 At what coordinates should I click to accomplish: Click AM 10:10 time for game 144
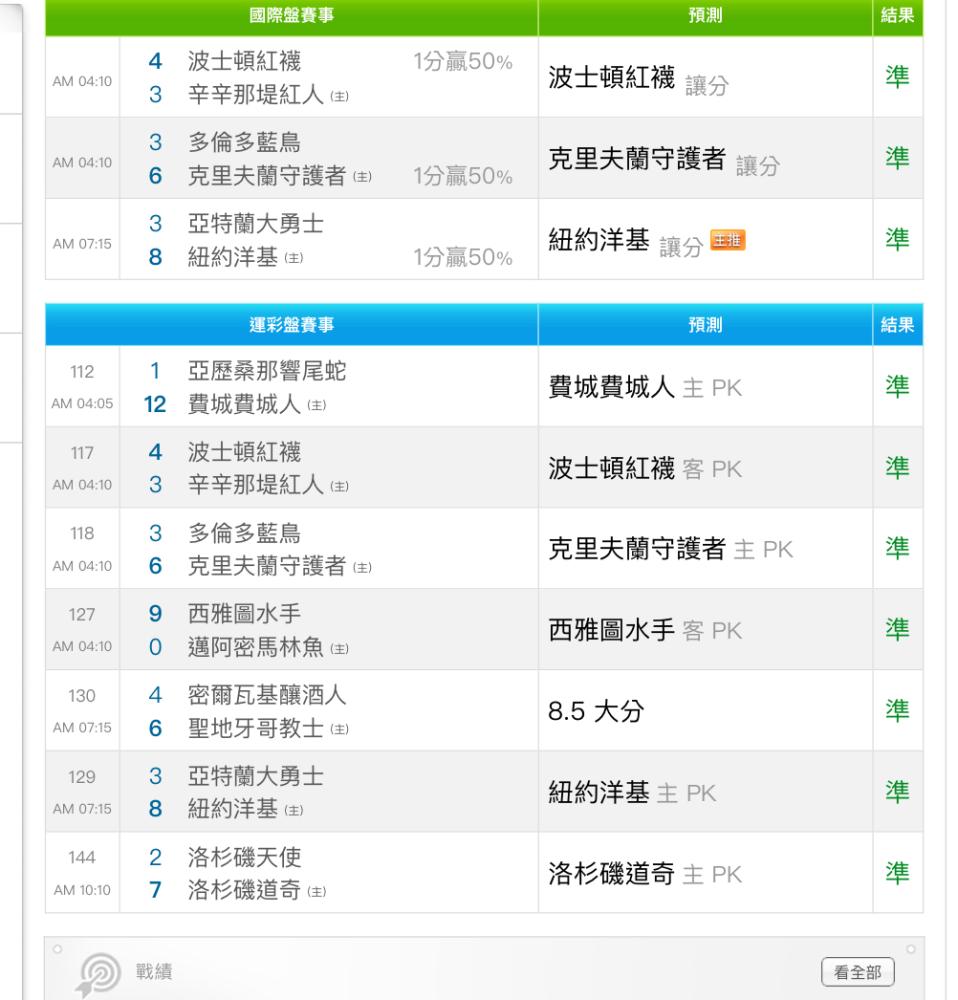tap(82, 890)
